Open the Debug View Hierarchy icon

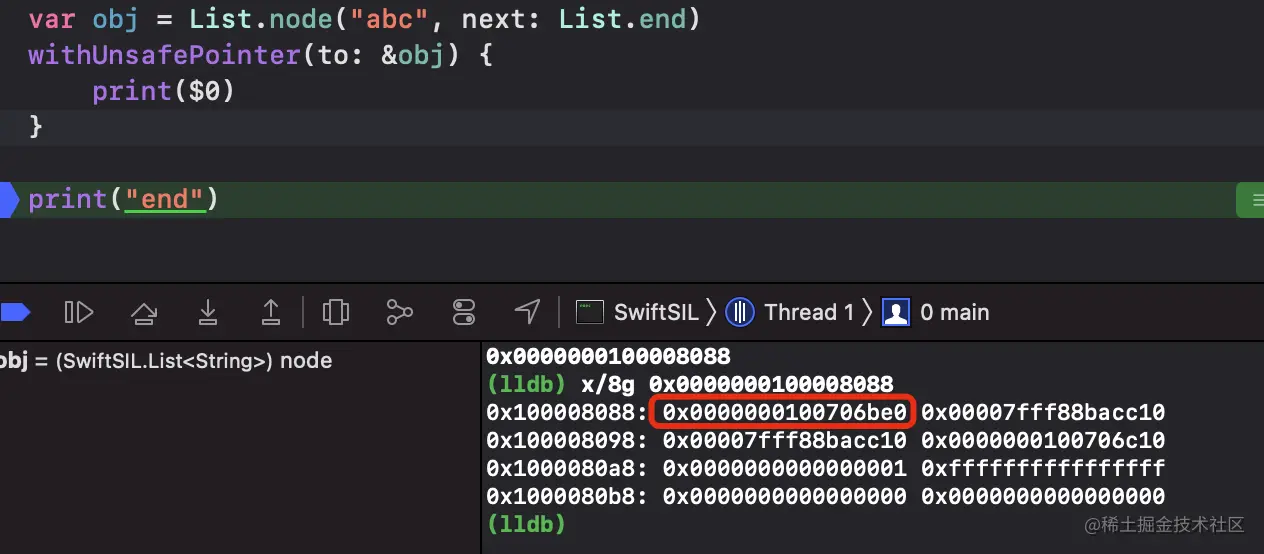click(336, 313)
